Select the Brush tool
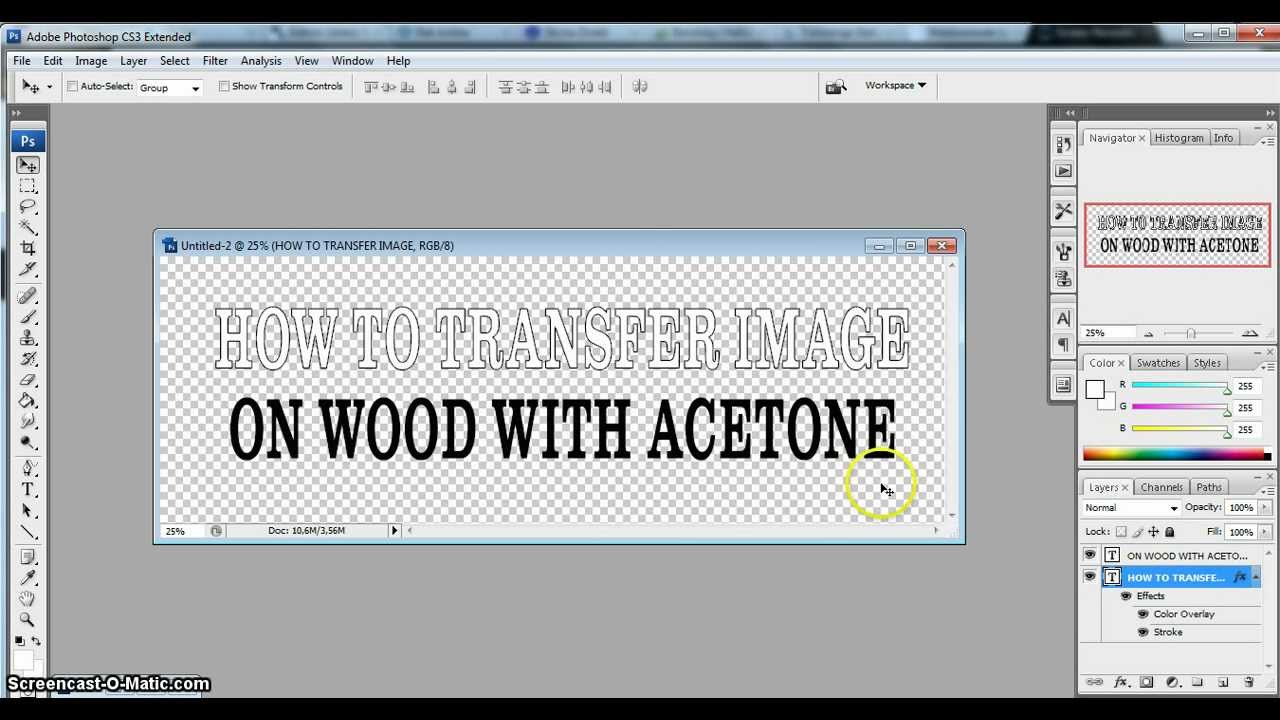Viewport: 1280px width, 720px height. click(x=28, y=317)
